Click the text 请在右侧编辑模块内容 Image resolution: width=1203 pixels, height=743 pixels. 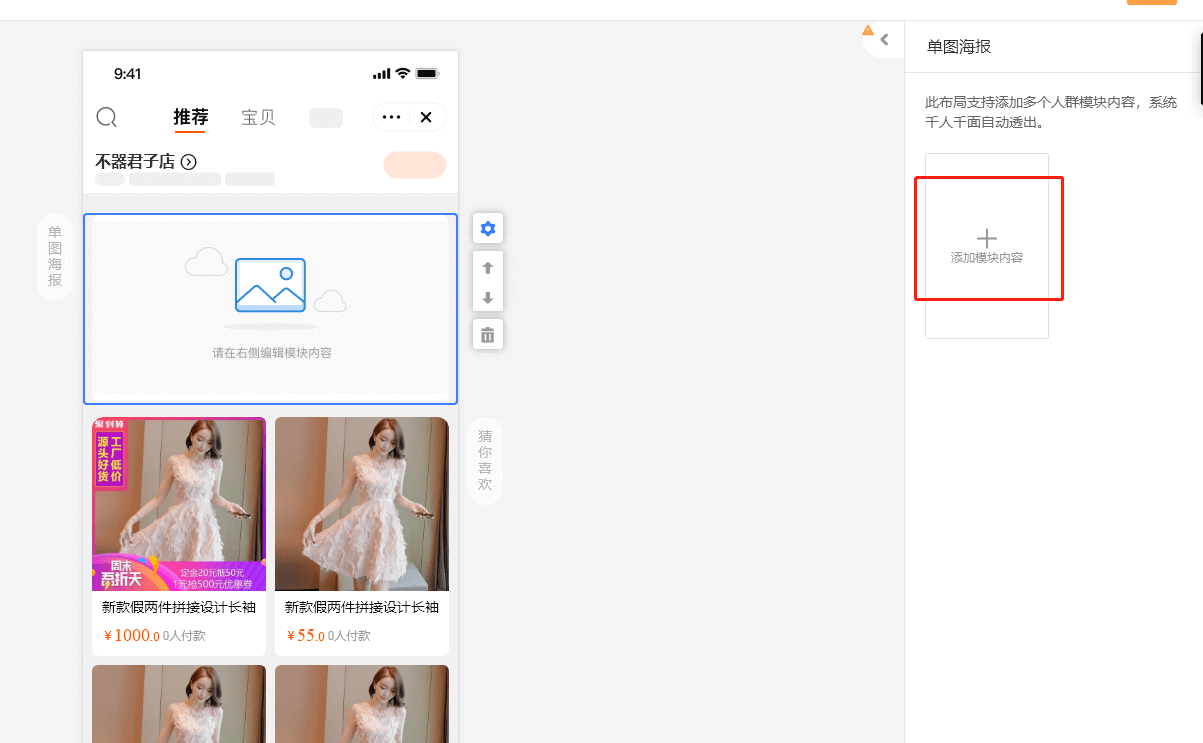point(272,353)
